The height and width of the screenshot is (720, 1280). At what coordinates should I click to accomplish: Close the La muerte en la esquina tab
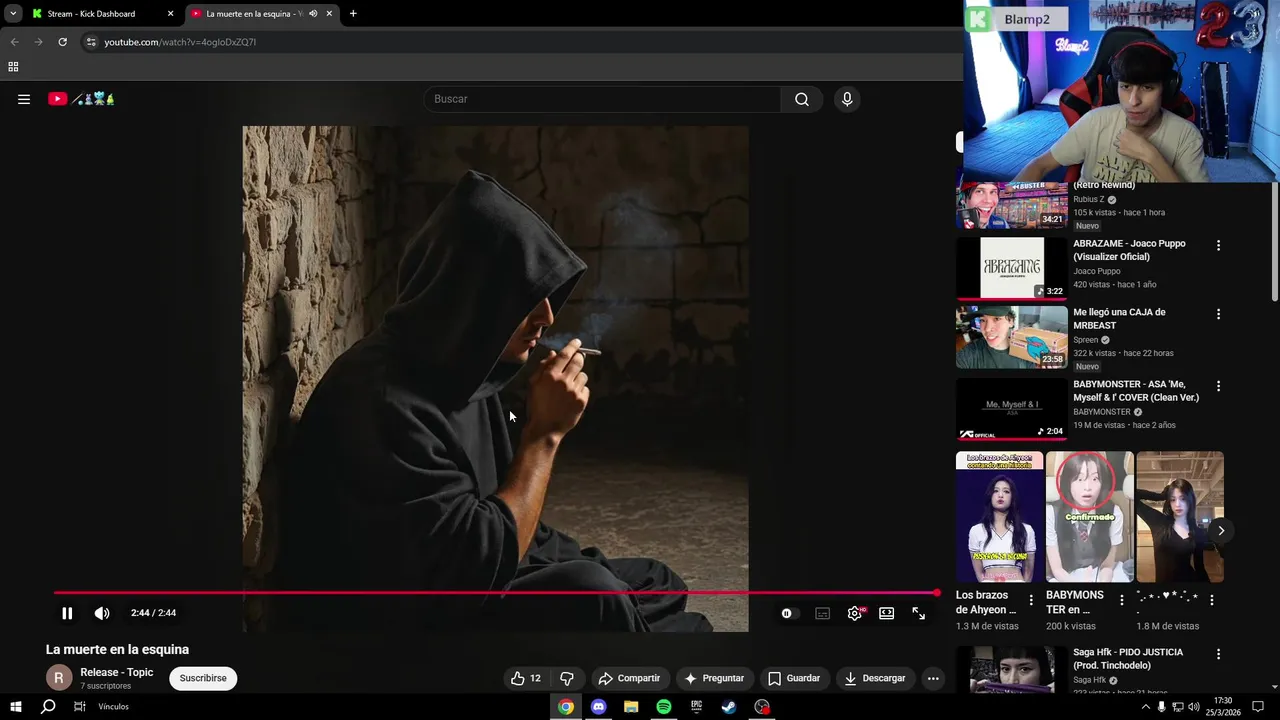pos(329,14)
